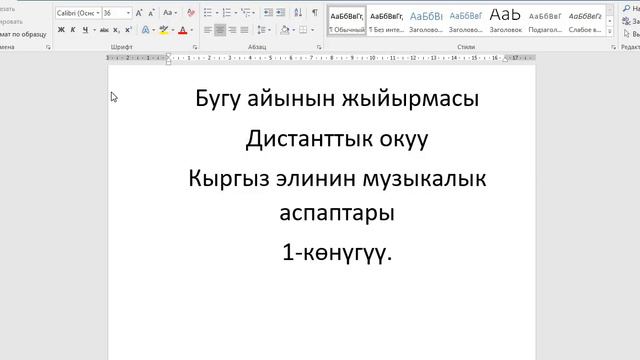
Task: Expand the shading color arrow
Action: (x=293, y=30)
